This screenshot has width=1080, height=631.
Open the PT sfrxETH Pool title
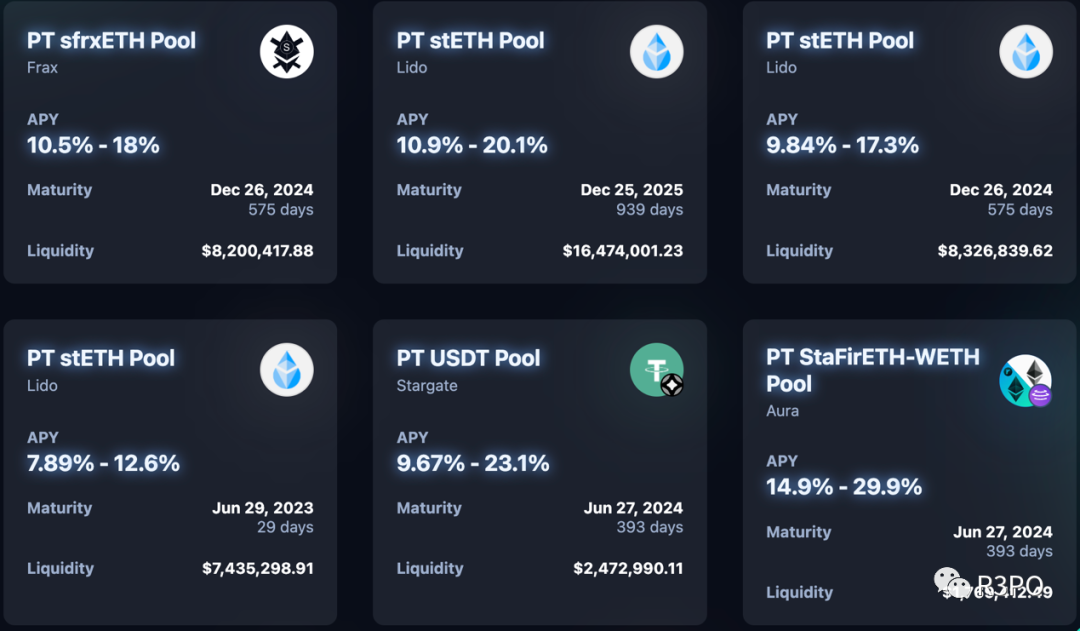click(x=112, y=41)
